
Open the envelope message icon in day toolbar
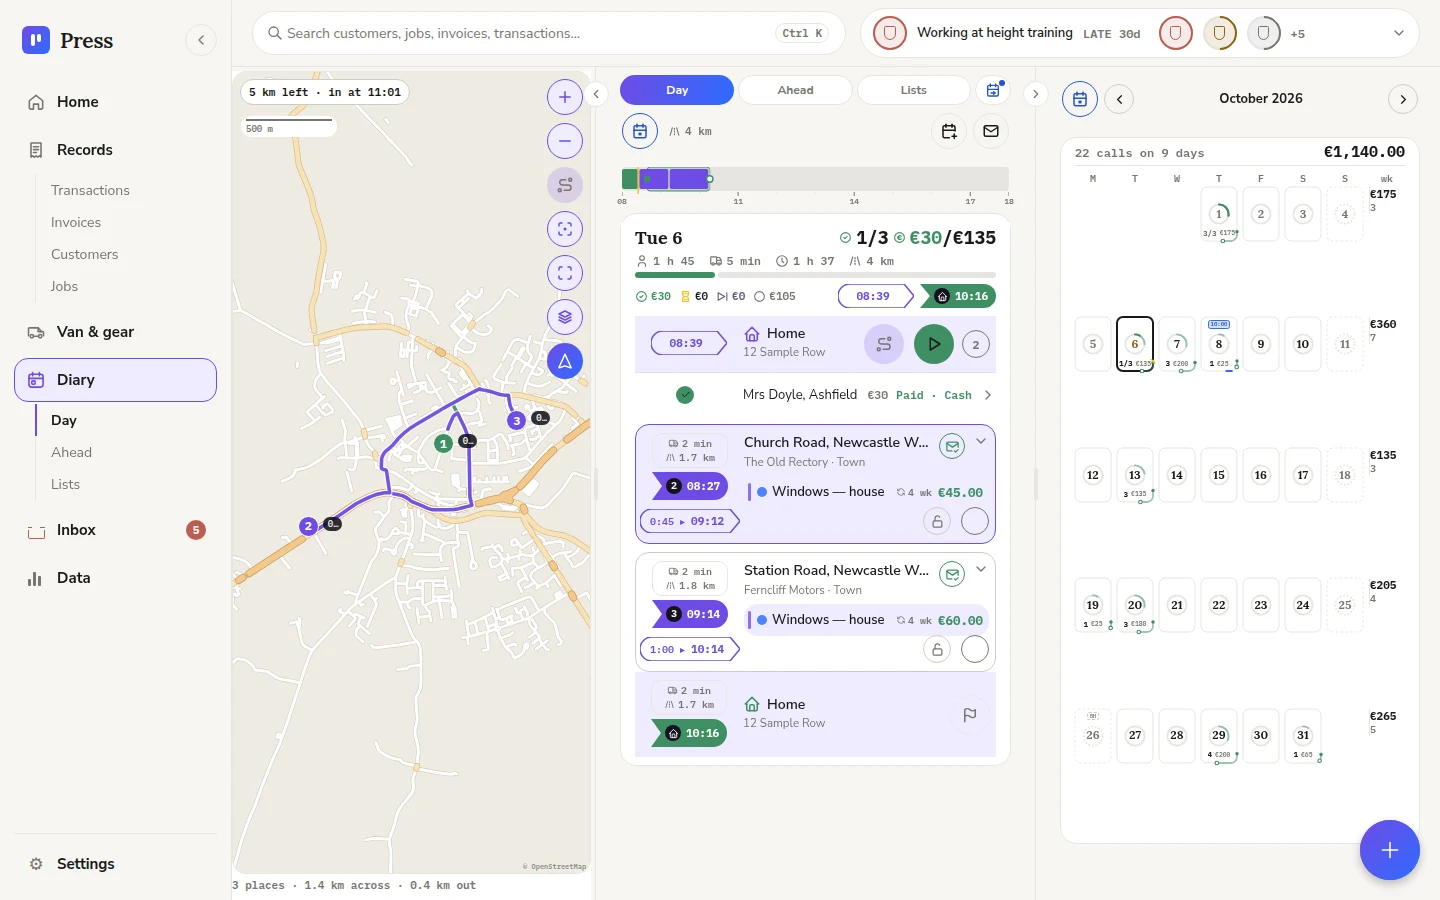991,131
